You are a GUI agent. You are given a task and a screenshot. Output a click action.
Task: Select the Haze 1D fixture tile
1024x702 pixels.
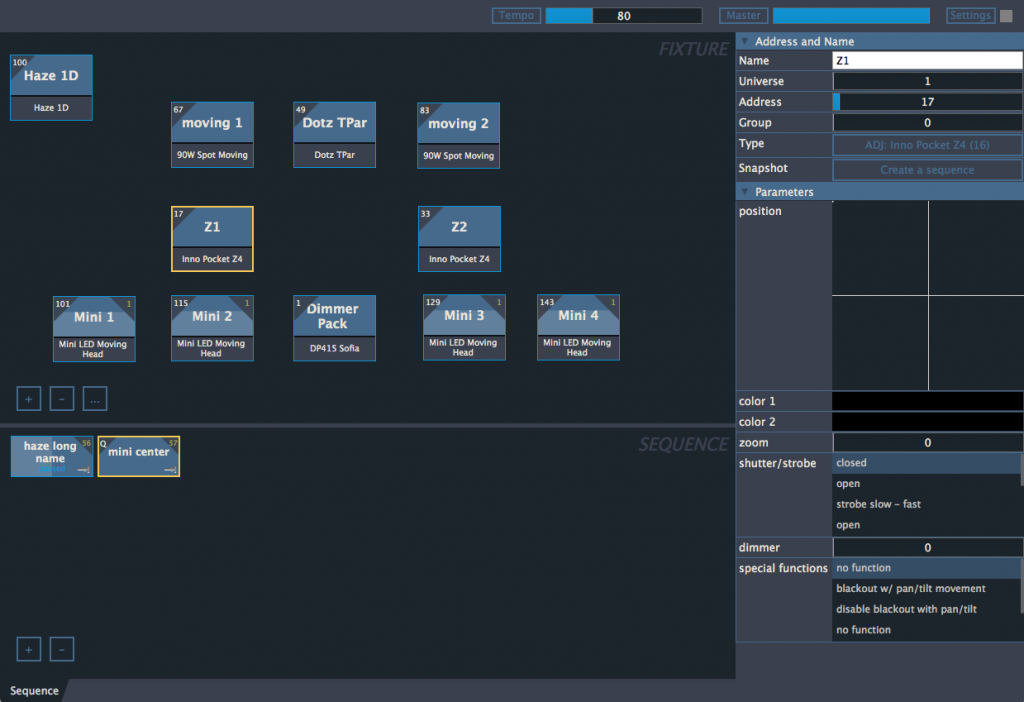click(x=51, y=87)
